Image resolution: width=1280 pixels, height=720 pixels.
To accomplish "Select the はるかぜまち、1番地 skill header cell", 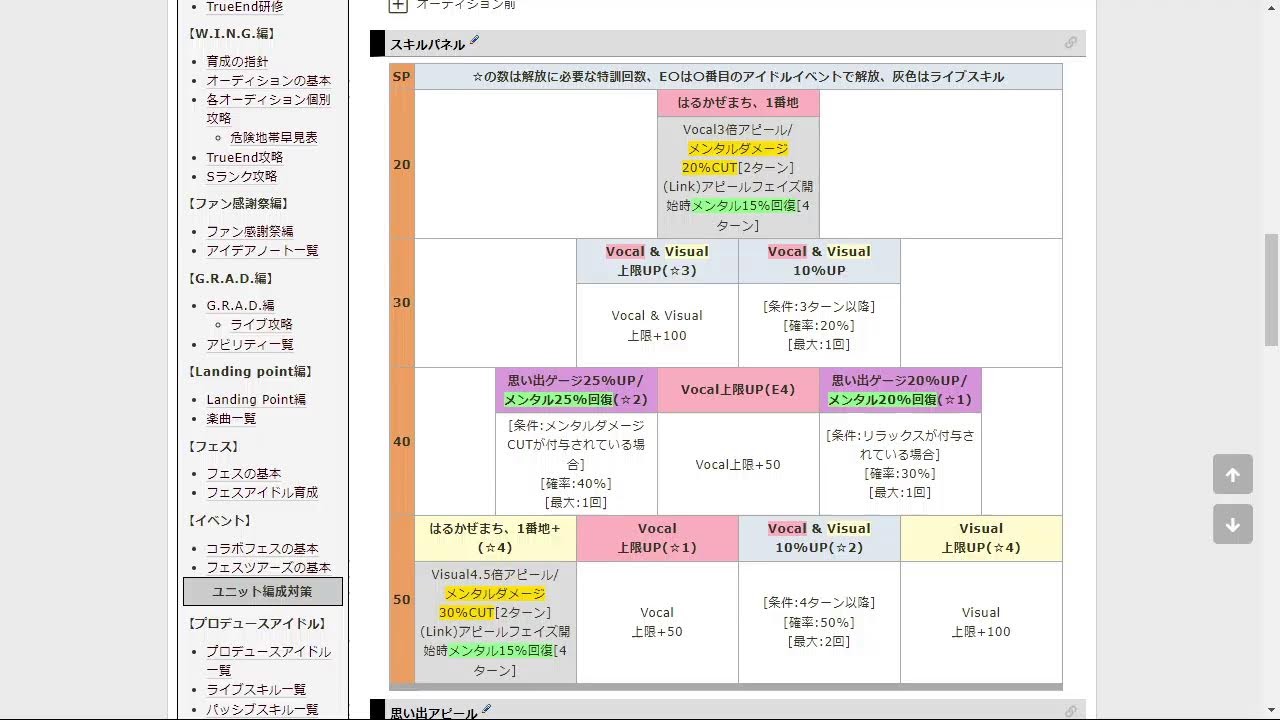I will pyautogui.click(x=738, y=103).
